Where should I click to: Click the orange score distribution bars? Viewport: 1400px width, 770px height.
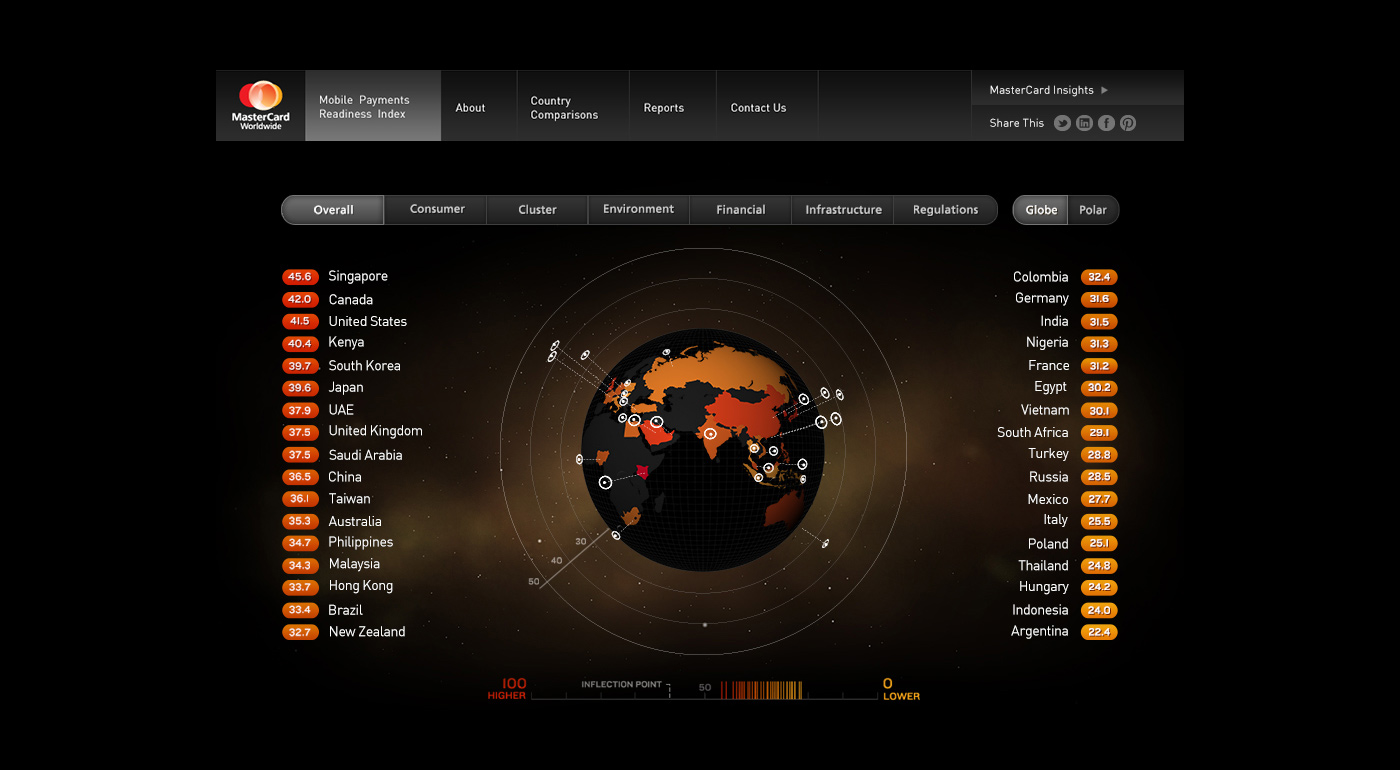[761, 690]
